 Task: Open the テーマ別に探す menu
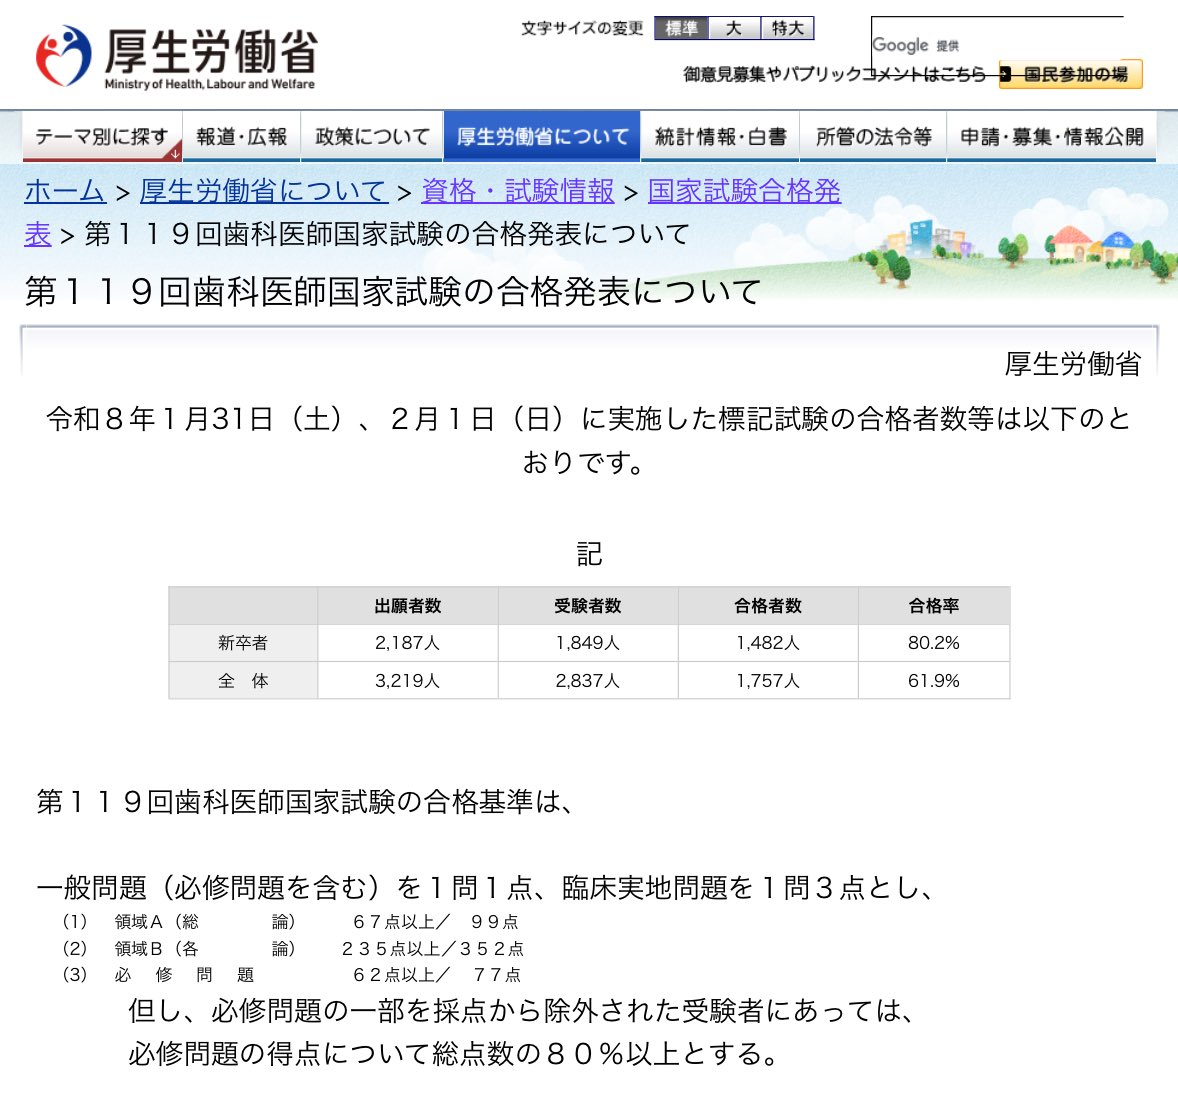point(102,137)
